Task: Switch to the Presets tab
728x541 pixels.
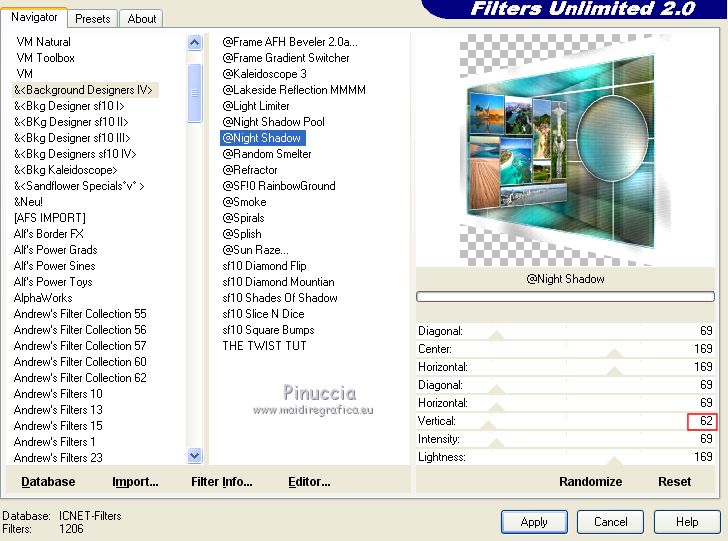Action: tap(93, 18)
